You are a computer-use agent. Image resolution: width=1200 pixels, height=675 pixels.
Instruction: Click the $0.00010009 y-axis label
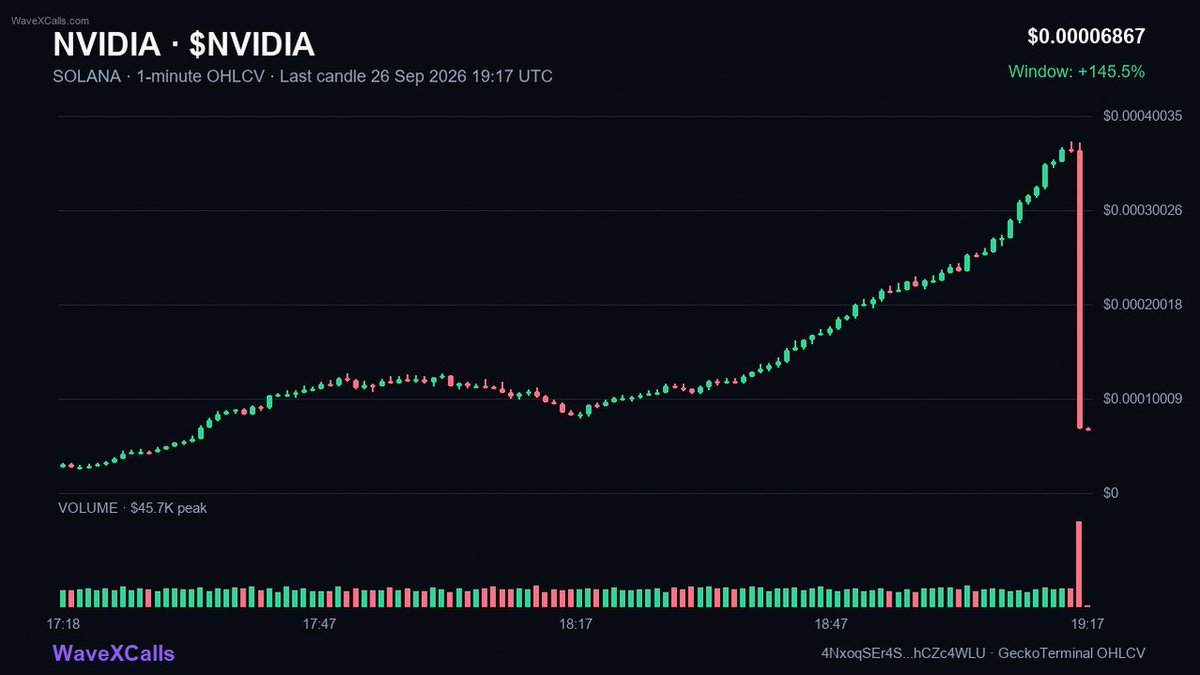point(1143,398)
